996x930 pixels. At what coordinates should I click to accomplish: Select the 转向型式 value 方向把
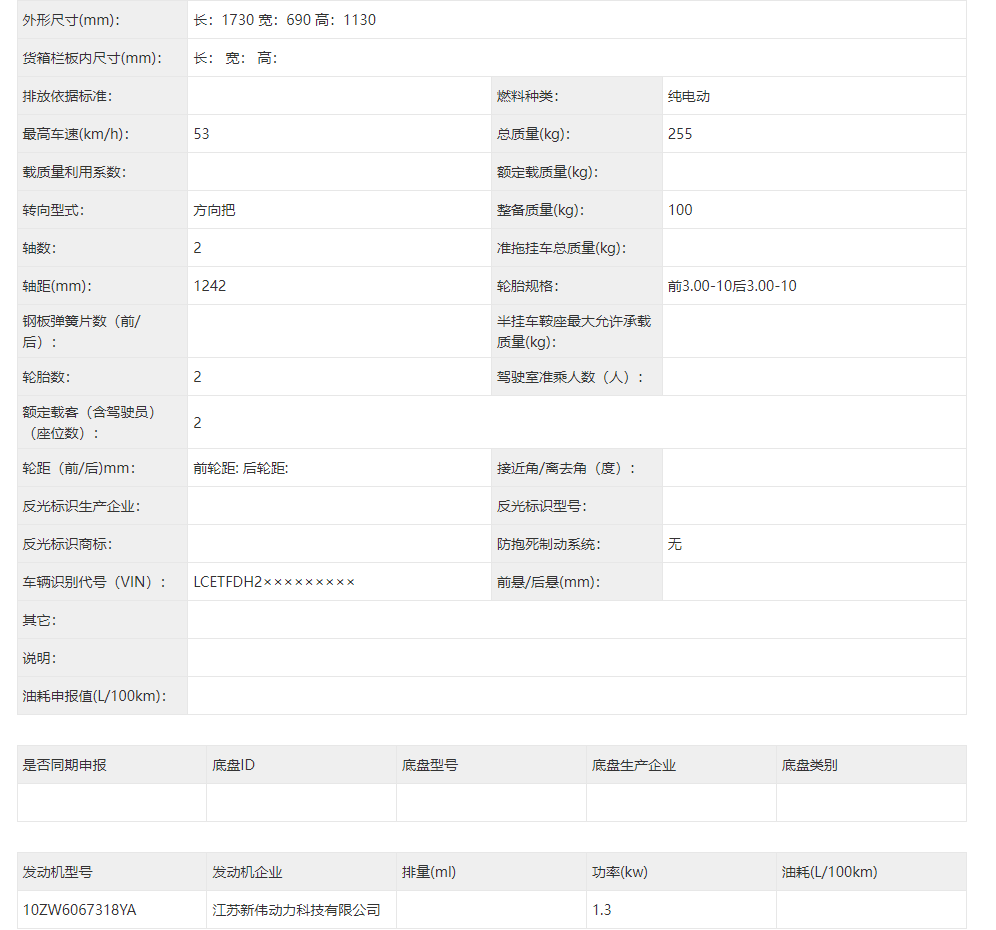(214, 210)
